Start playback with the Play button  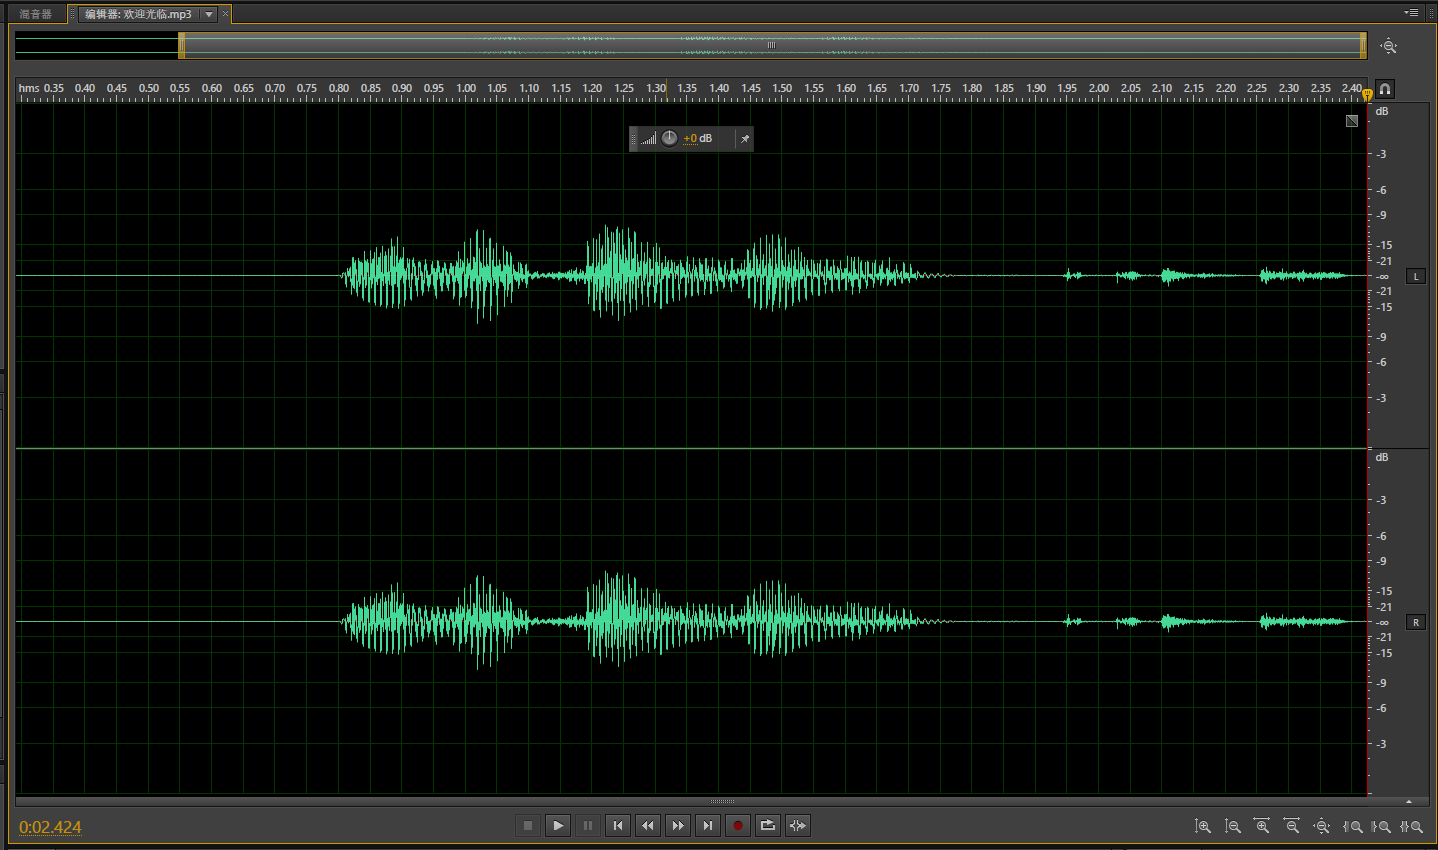click(558, 825)
